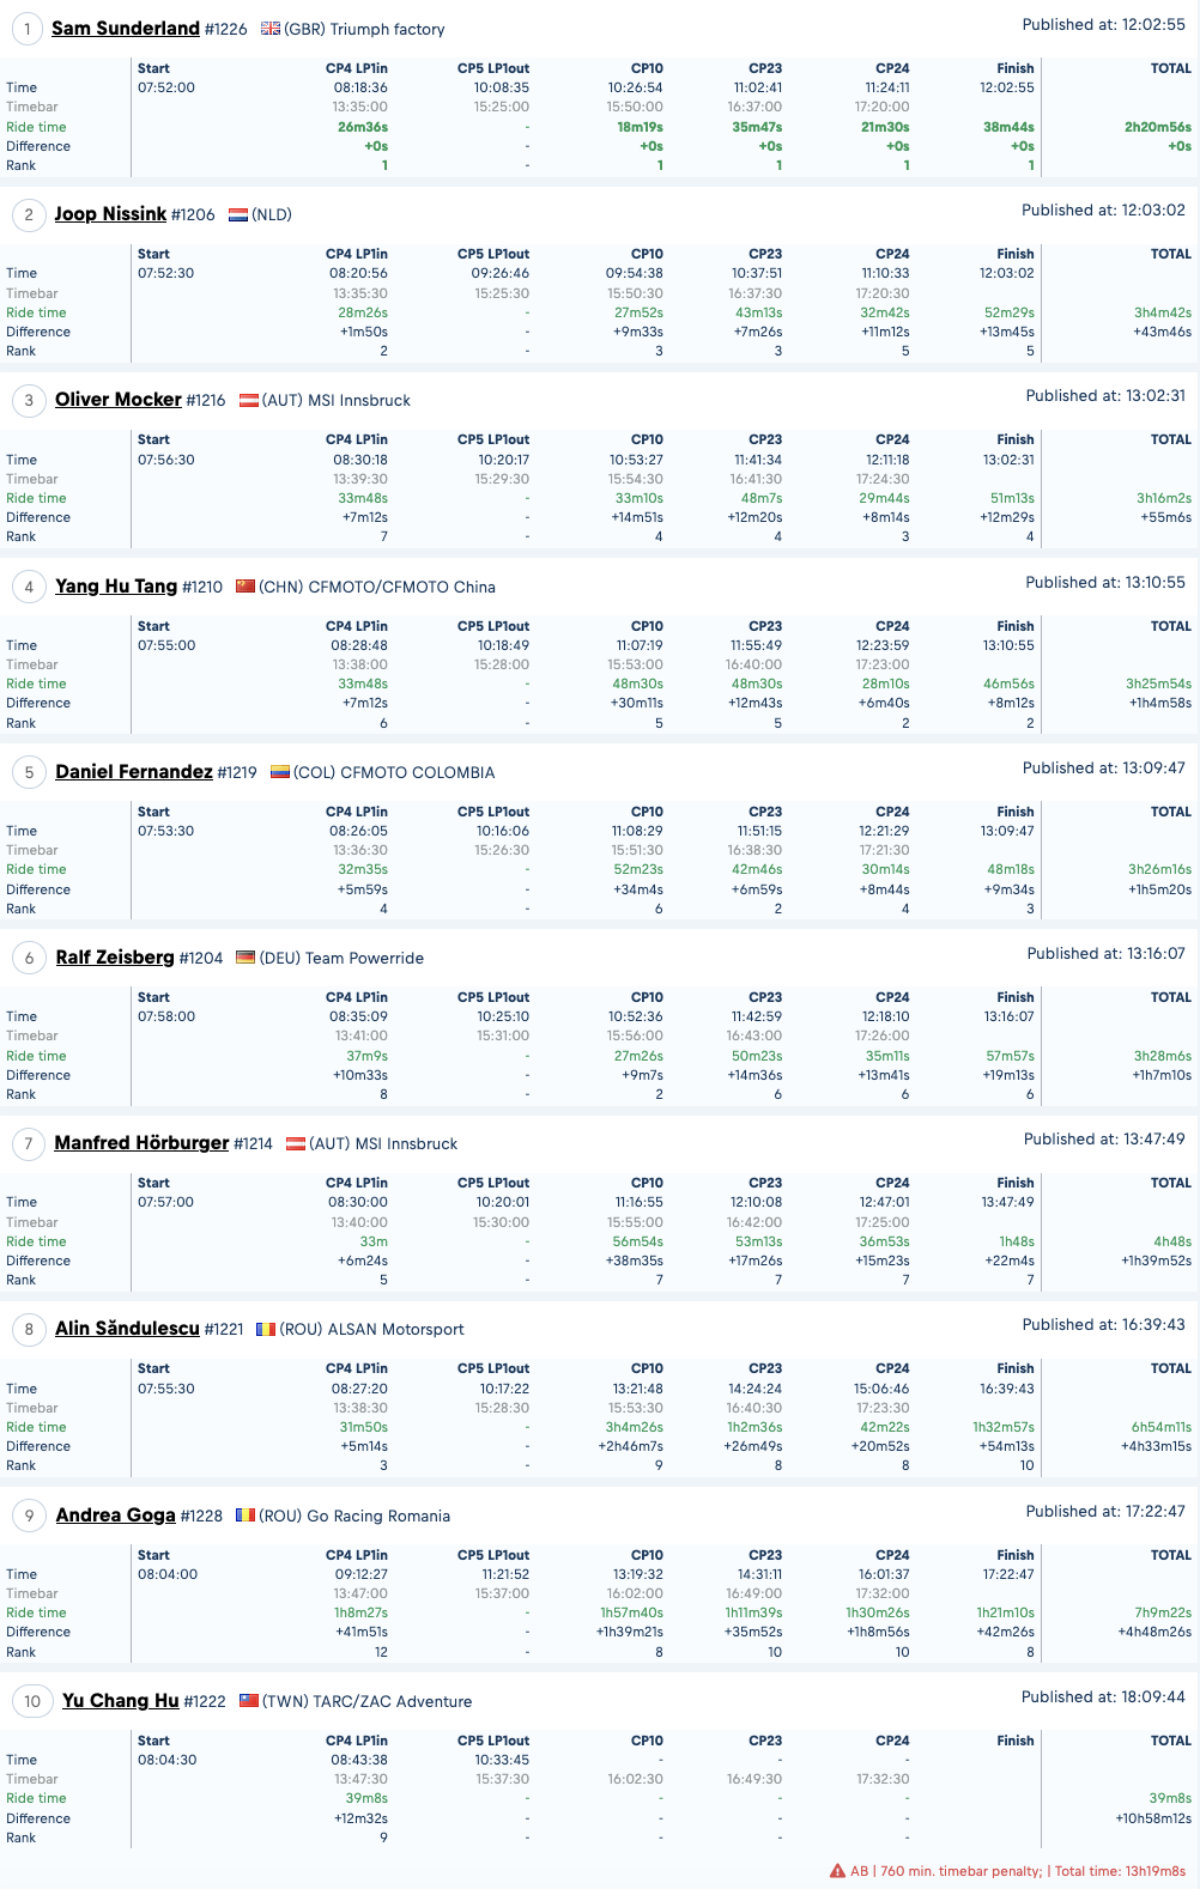Click the Austrian flag next to Oliver Mocker
This screenshot has width=1200, height=1889.
[x=249, y=400]
